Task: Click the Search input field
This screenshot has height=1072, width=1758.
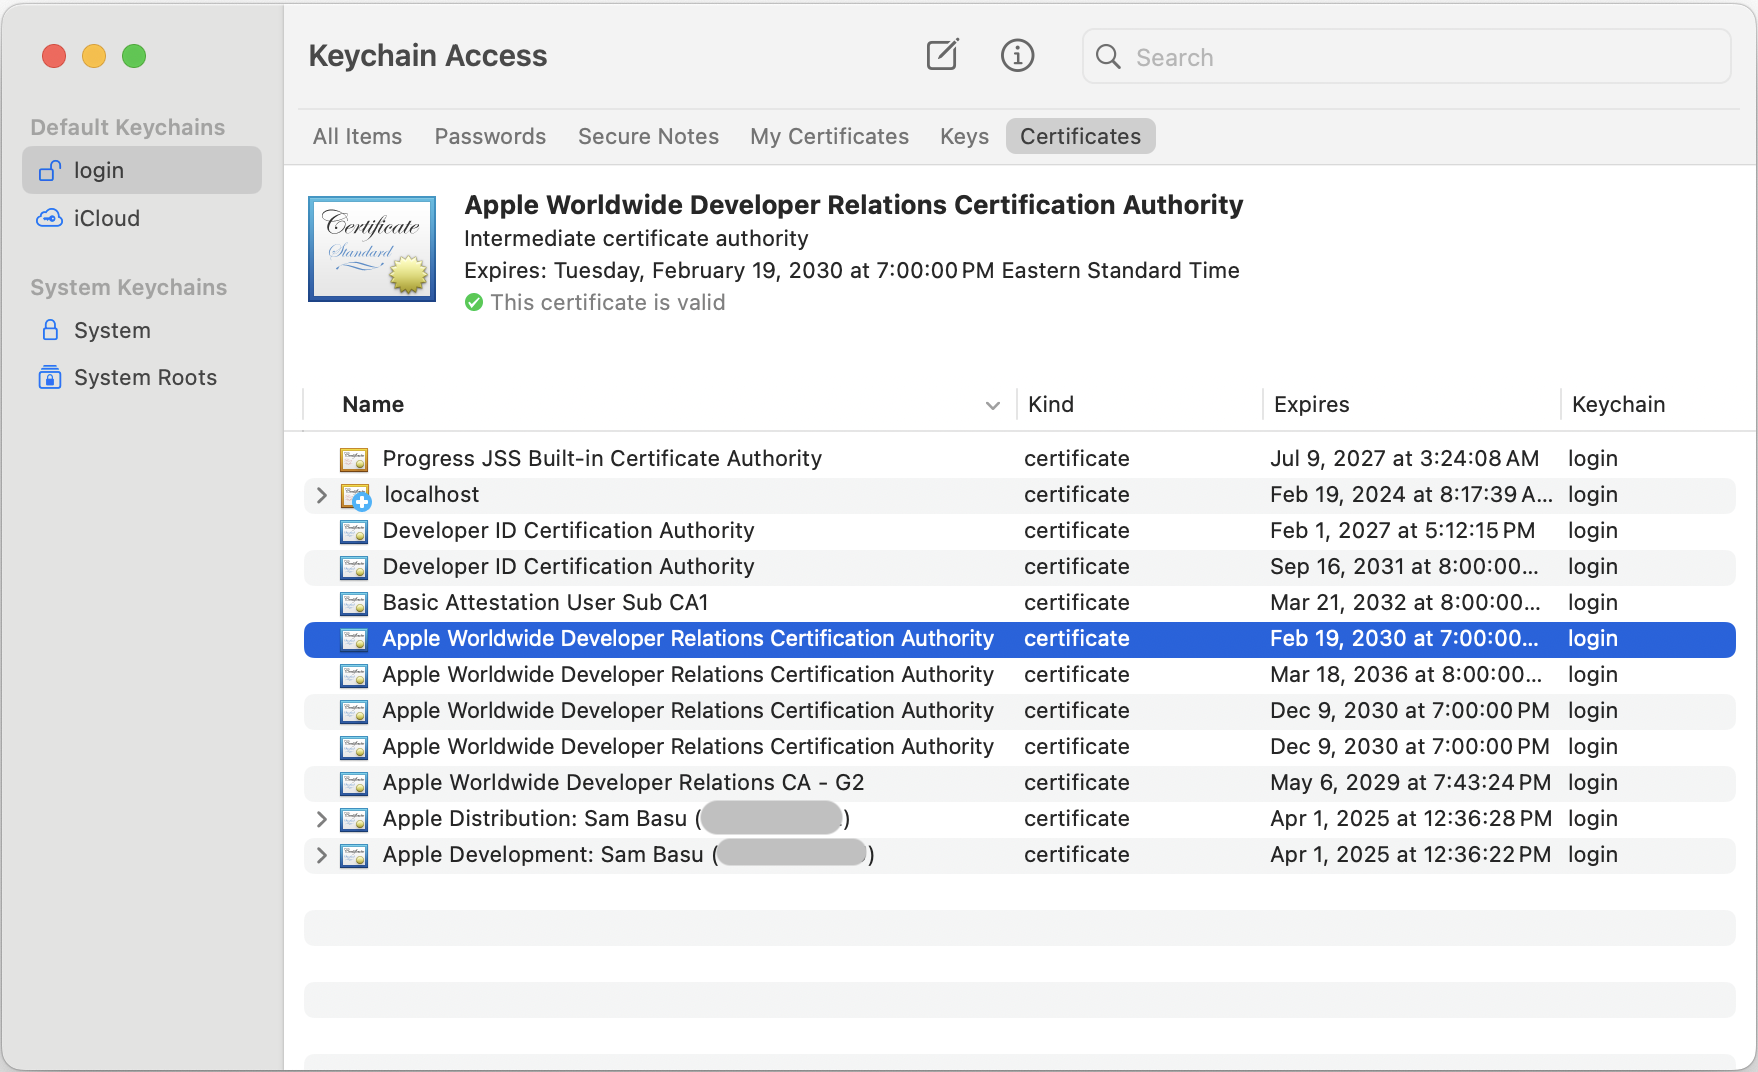Action: coord(1406,57)
